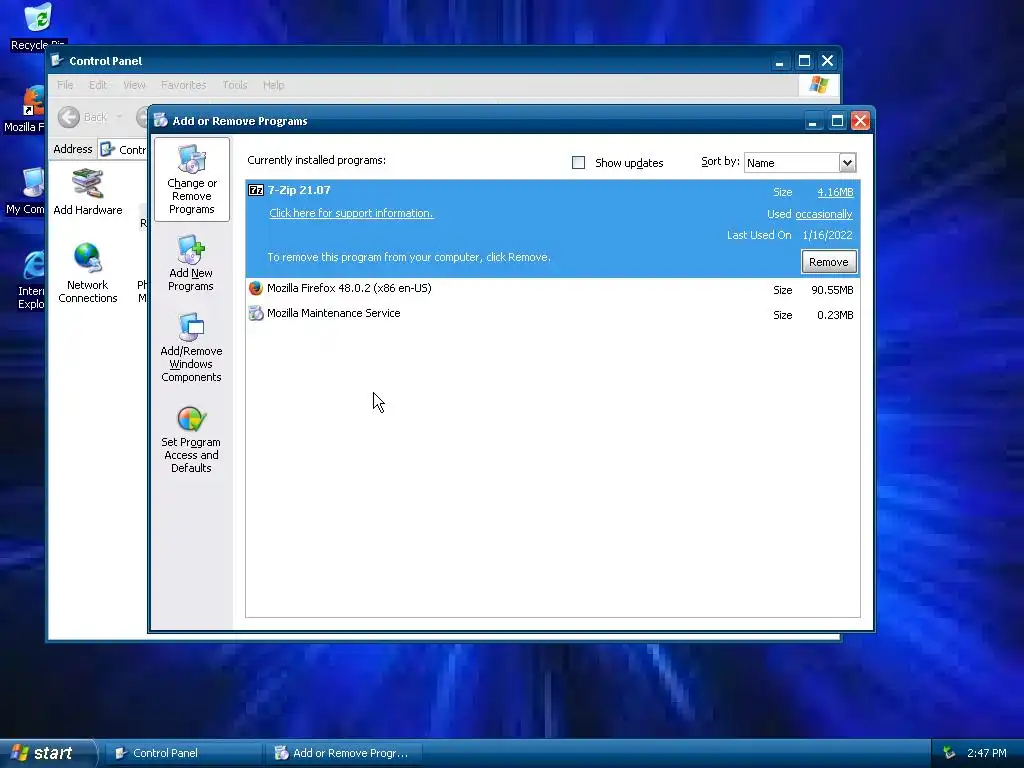
Task: Maximize the Add or Remove Programs window
Action: (837, 121)
